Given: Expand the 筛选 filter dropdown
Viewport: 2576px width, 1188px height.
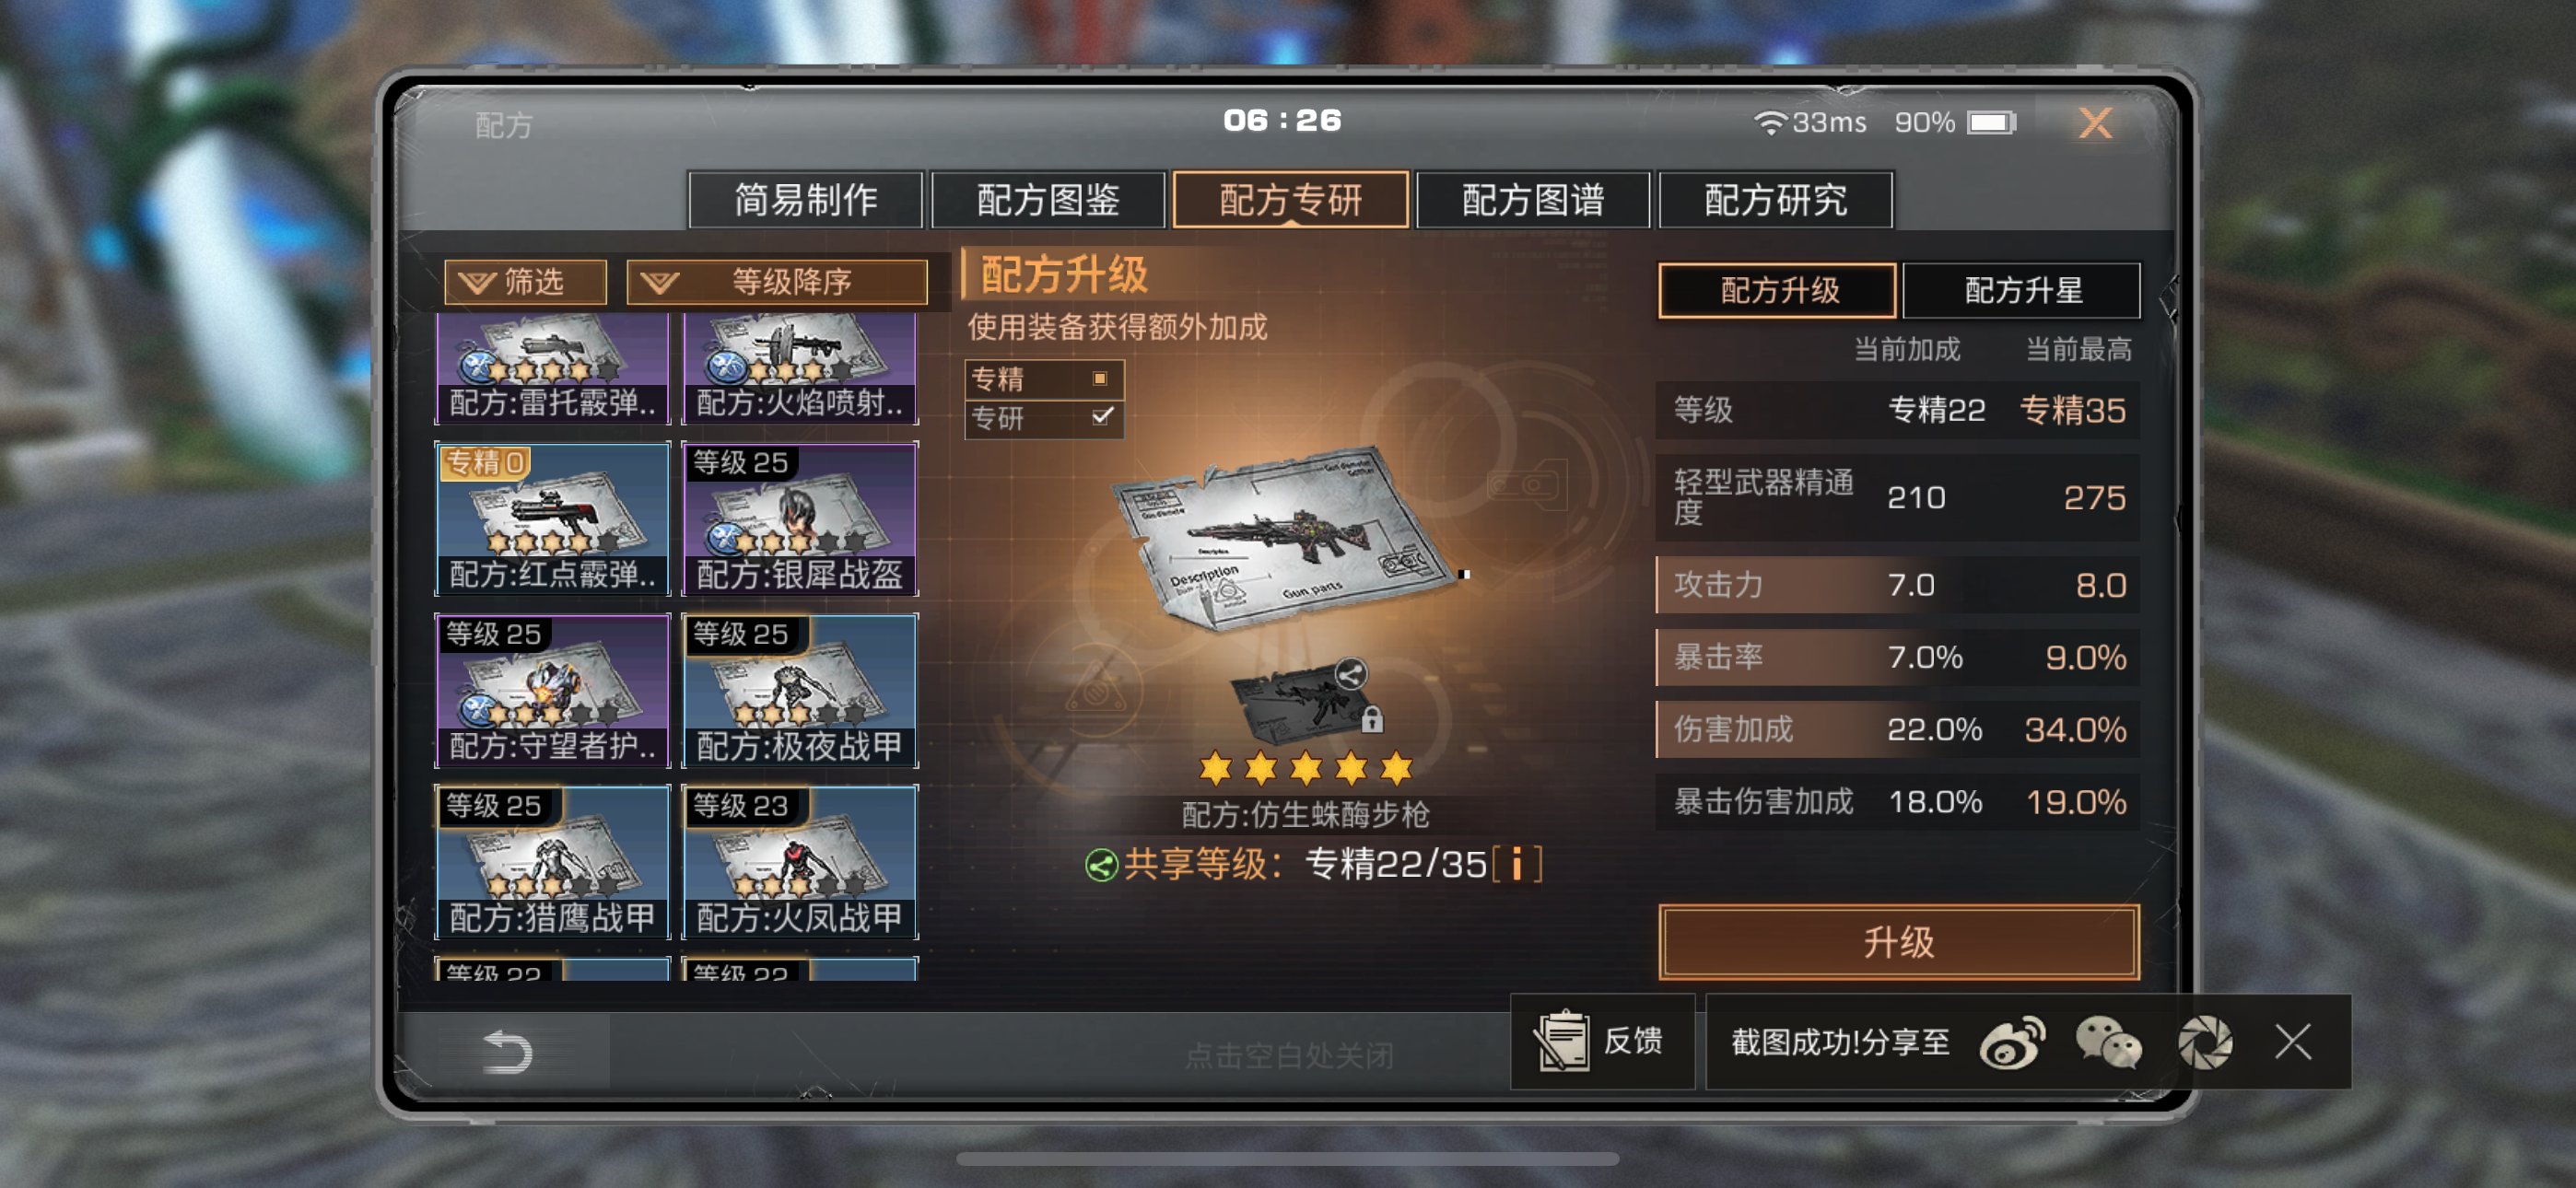Looking at the screenshot, I should coord(526,282).
